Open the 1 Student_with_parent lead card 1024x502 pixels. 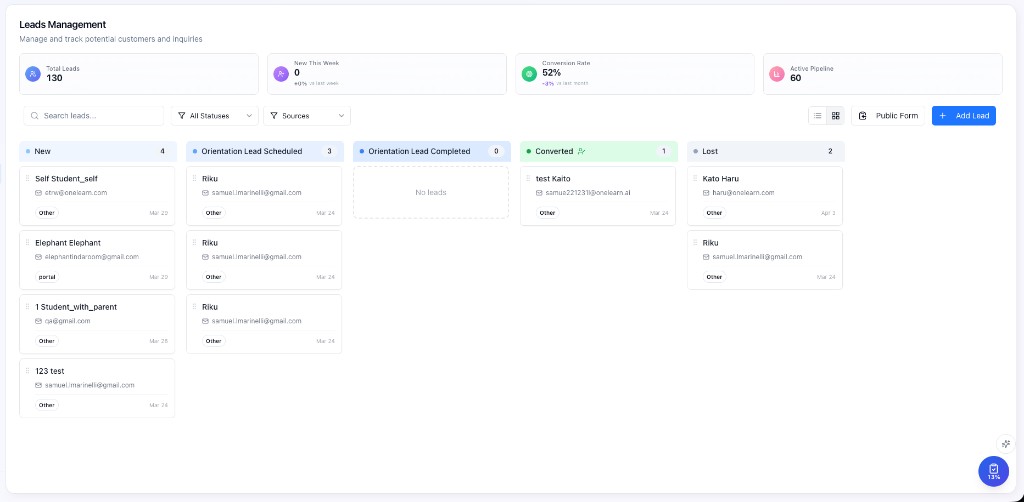point(97,324)
